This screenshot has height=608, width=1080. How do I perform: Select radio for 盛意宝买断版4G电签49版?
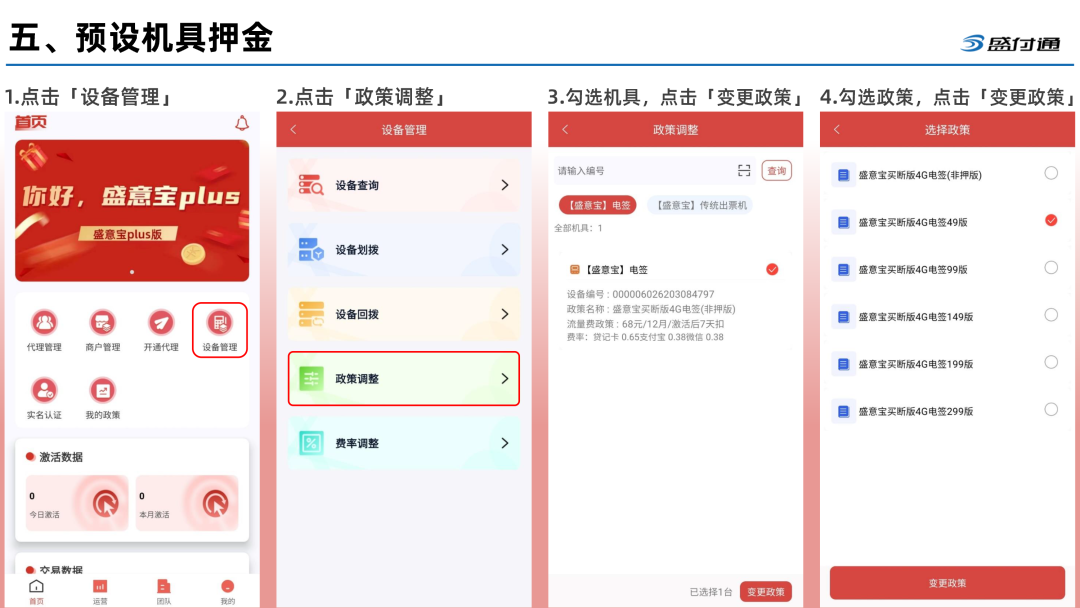pyautogui.click(x=1051, y=220)
